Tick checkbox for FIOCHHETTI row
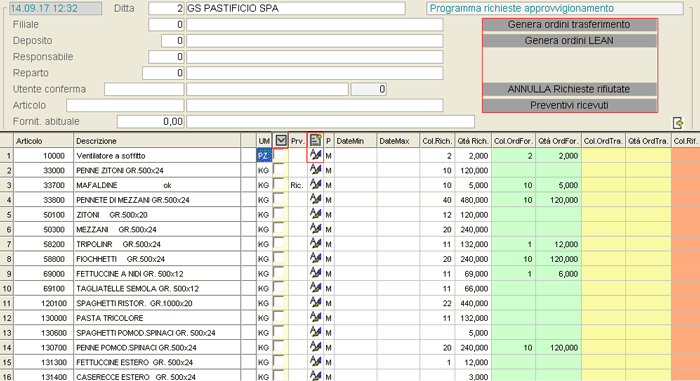 (x=279, y=258)
